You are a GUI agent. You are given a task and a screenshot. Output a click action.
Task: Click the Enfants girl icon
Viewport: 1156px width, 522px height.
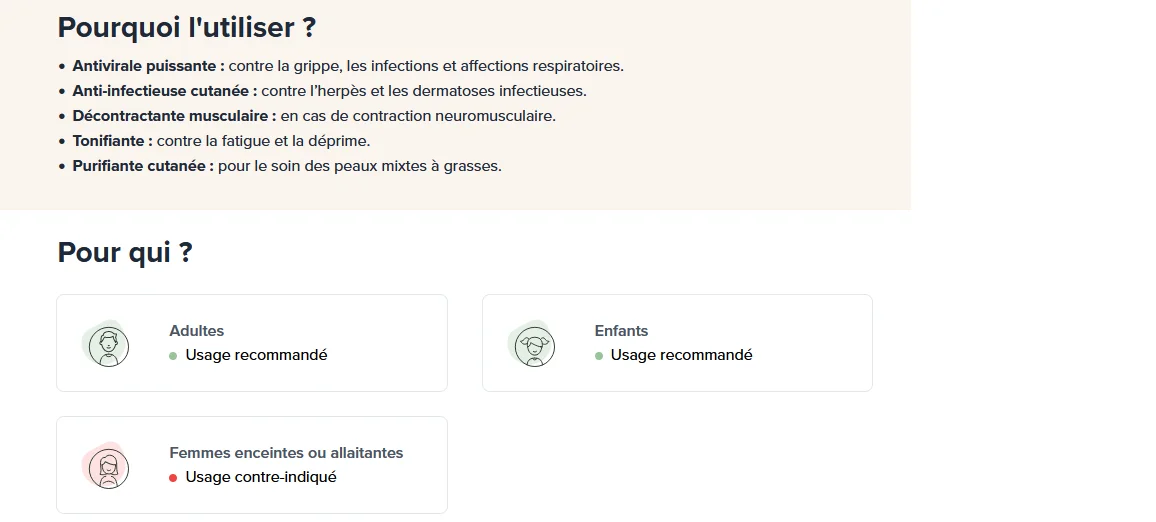(535, 347)
